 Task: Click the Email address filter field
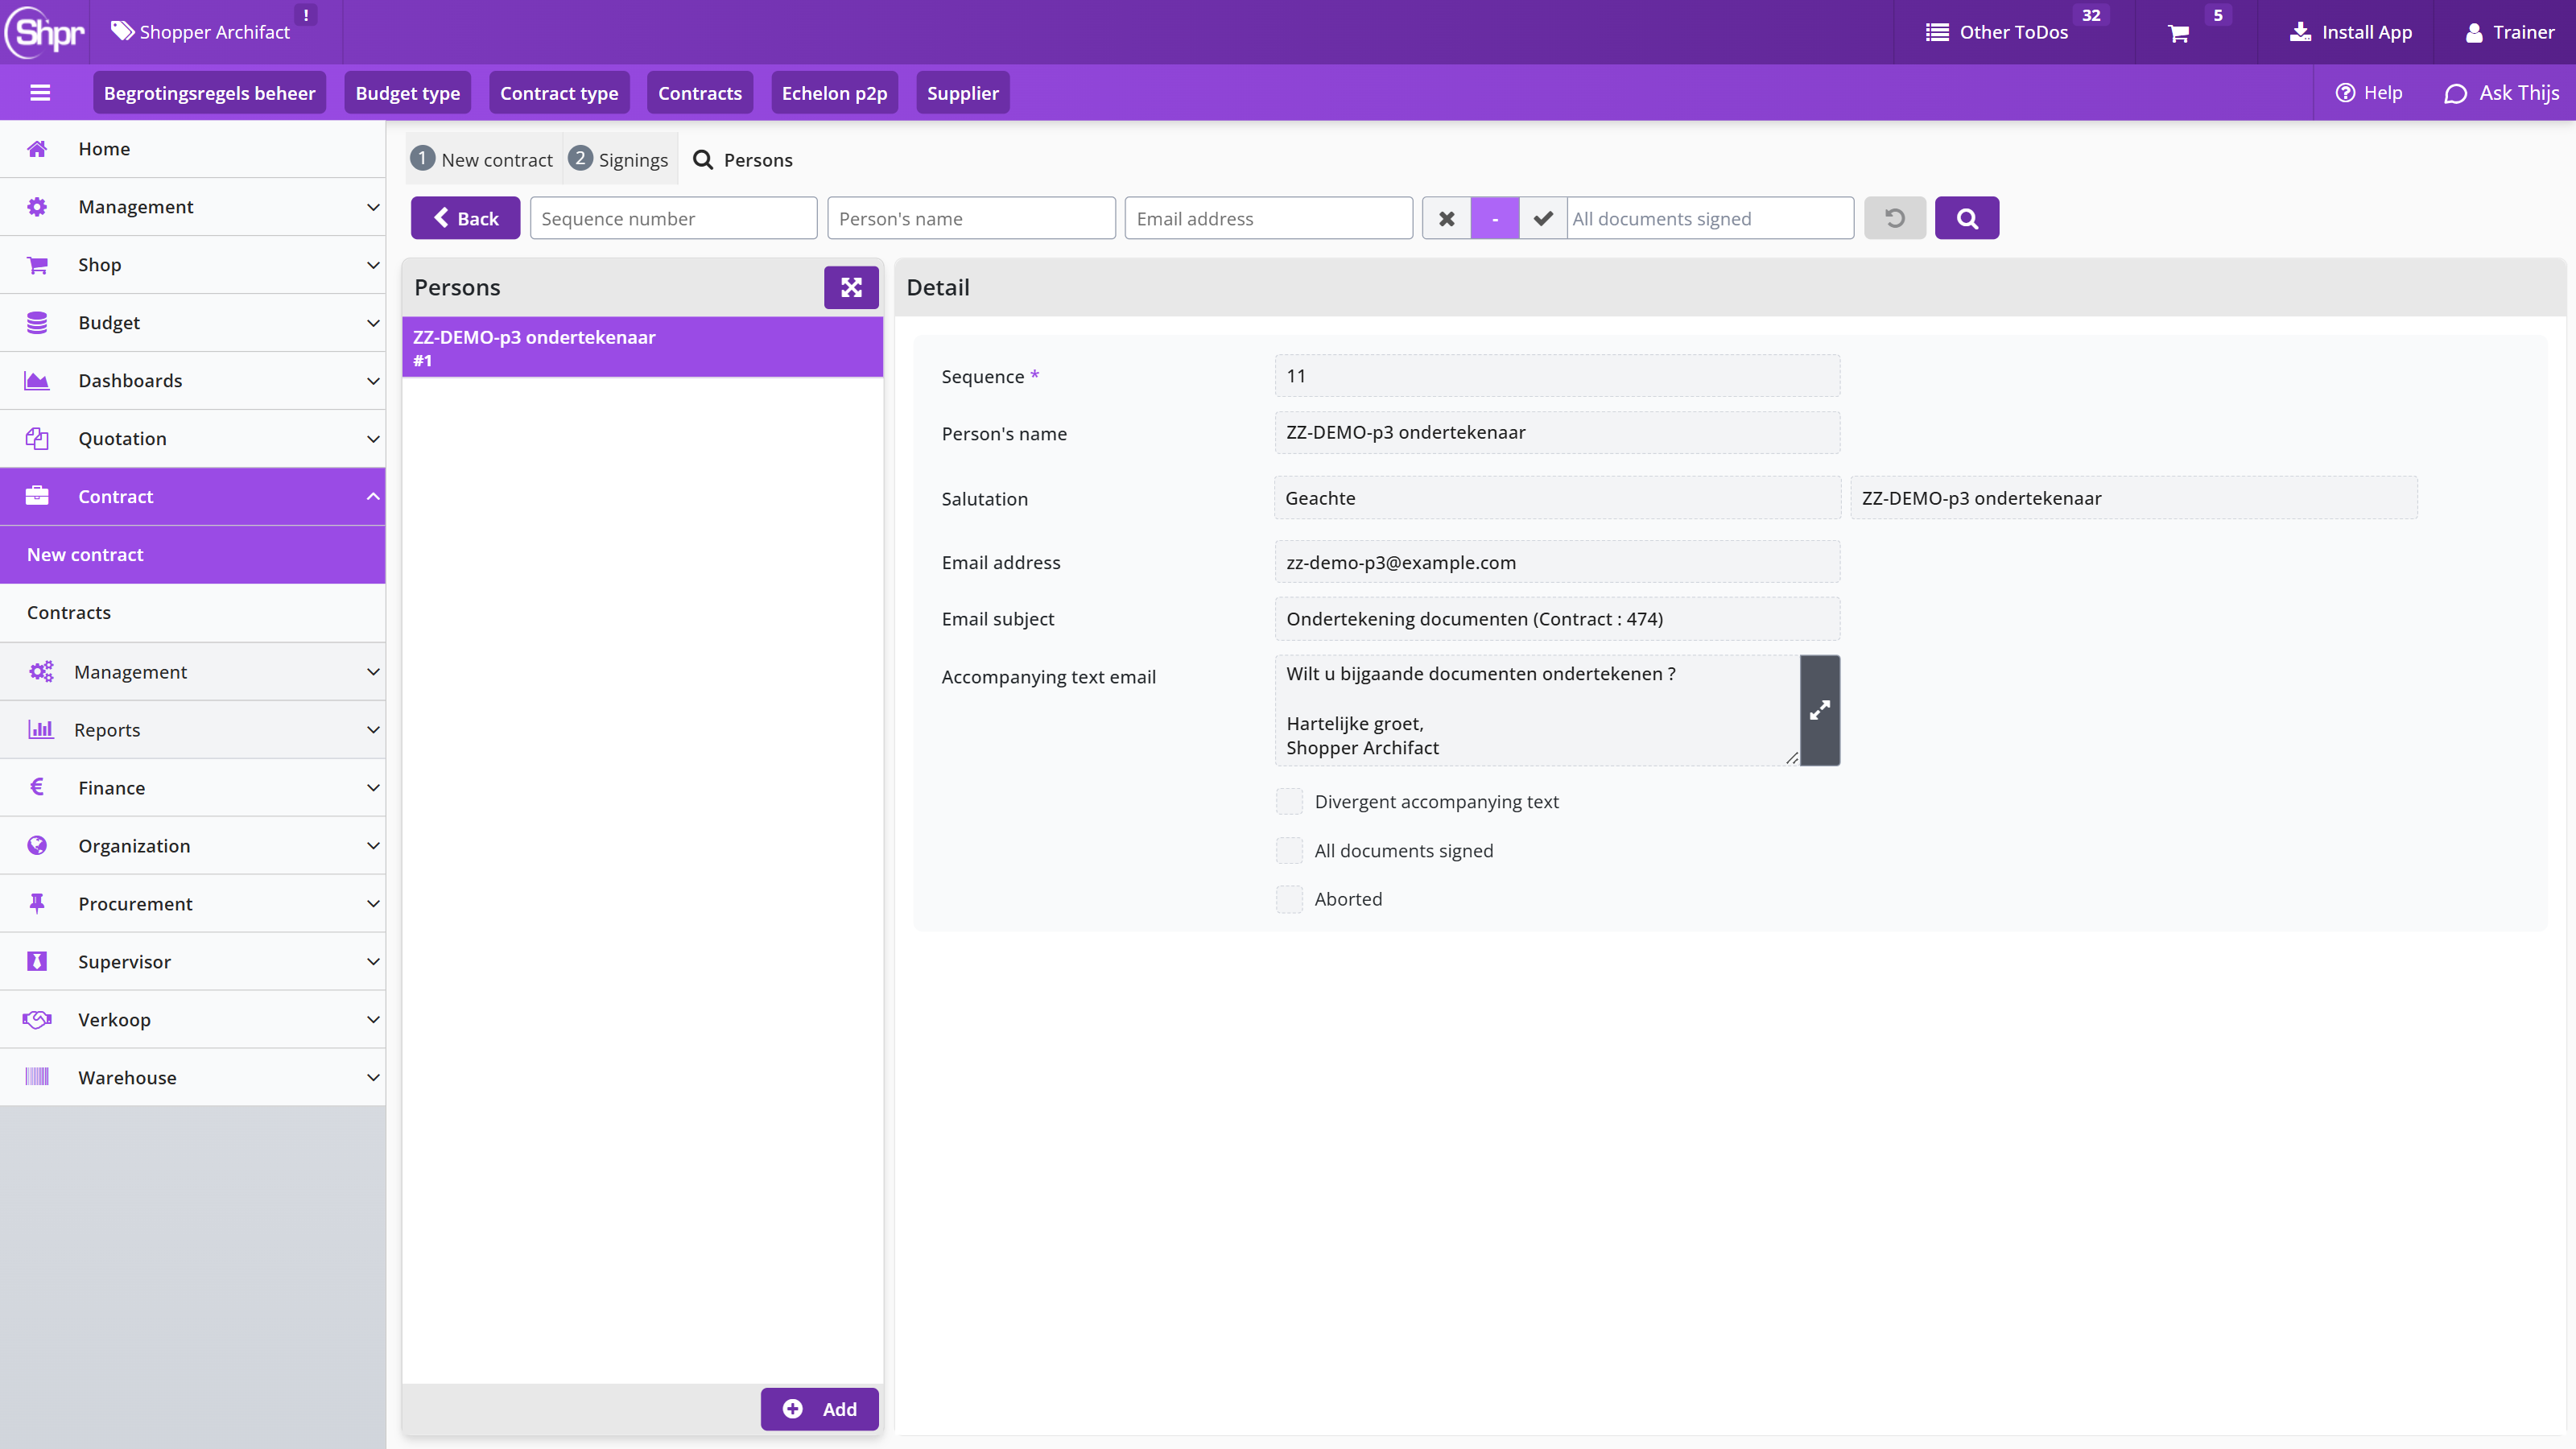[x=1268, y=218]
